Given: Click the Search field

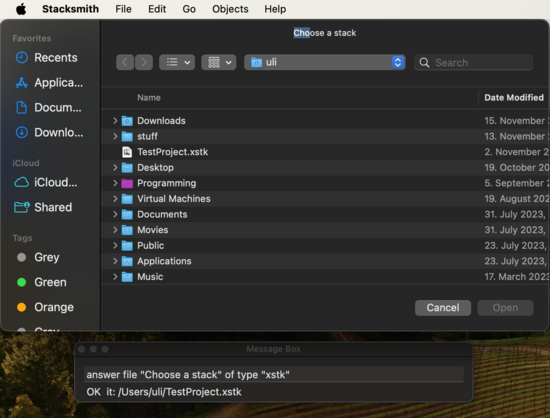Looking at the screenshot, I should (x=474, y=62).
